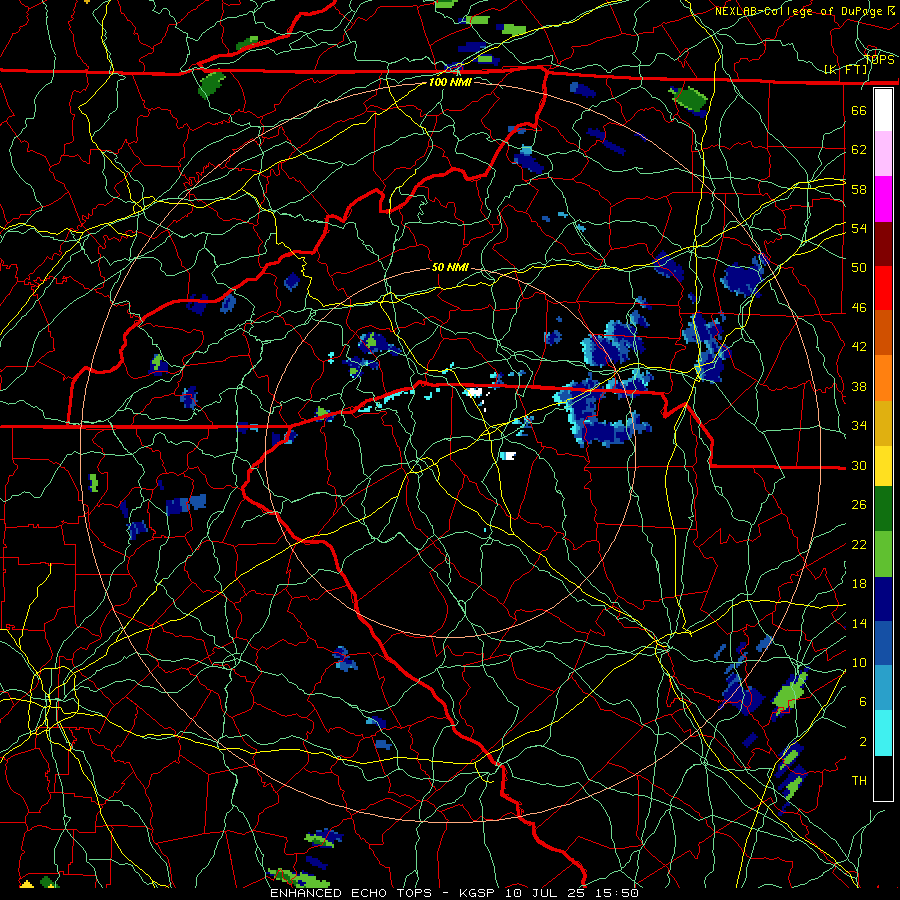Click the legend value "18"
The height and width of the screenshot is (900, 900).
pos(859,584)
